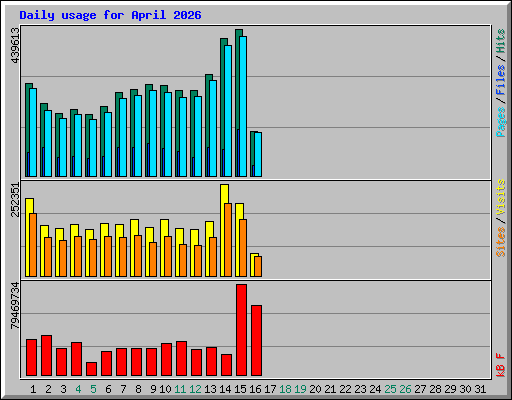The height and width of the screenshot is (400, 512).
Task: Select the tallest cyan files bar for day 15
Action: click(243, 106)
